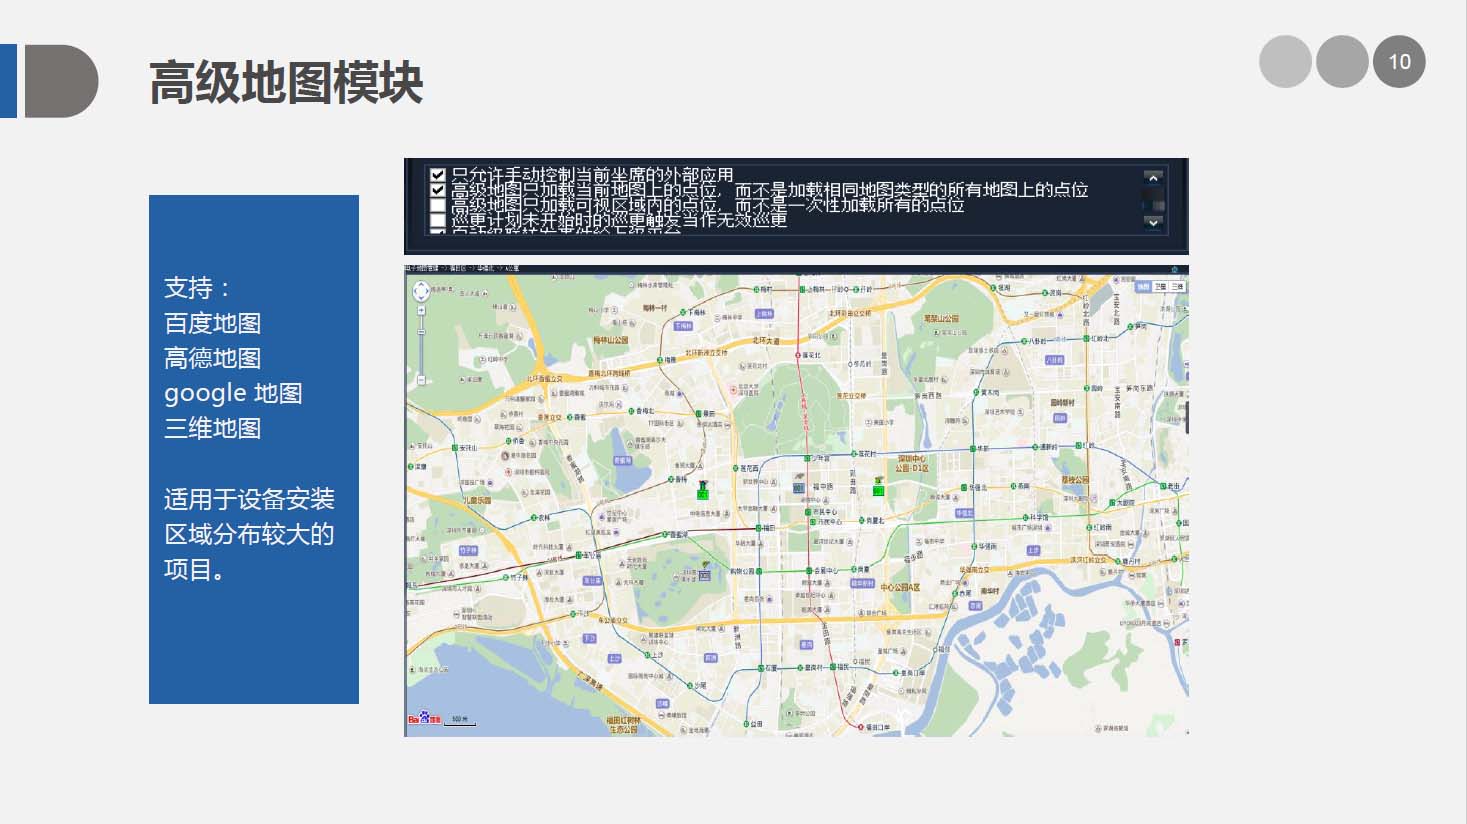Check the 巡更计划未开始时 invalid patrol option
The height and width of the screenshot is (824, 1467).
pos(437,220)
